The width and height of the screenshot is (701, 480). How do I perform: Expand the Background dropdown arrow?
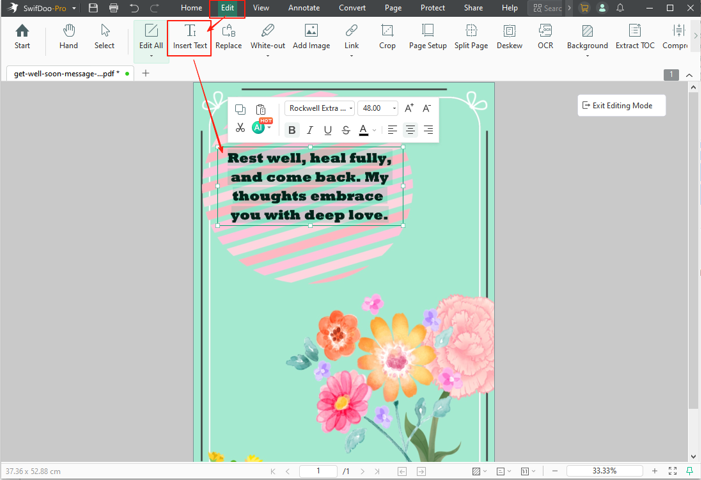tap(587, 56)
